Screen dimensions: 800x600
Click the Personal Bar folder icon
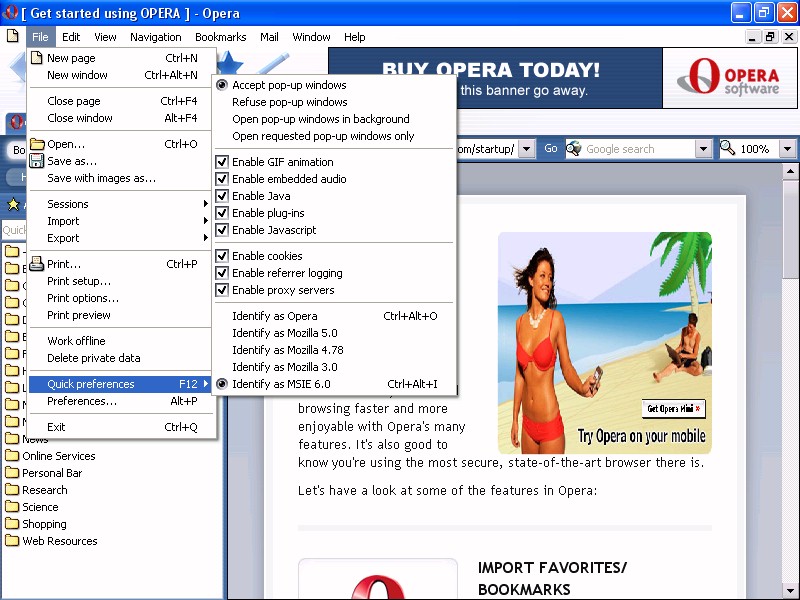[x=12, y=472]
